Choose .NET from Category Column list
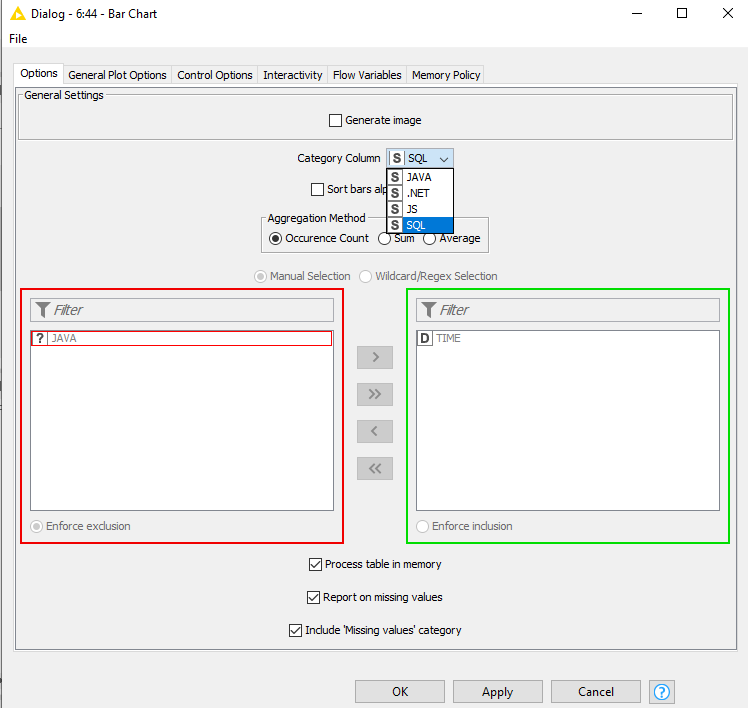Screen dimensions: 748x708 [420, 193]
